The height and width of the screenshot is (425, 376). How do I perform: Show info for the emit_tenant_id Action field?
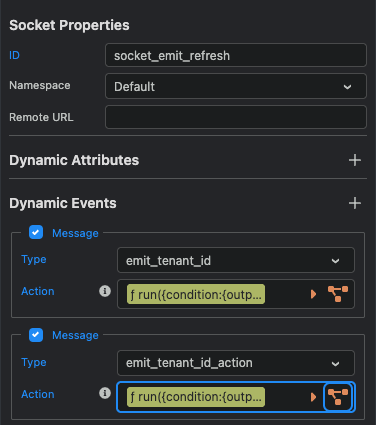click(105, 291)
